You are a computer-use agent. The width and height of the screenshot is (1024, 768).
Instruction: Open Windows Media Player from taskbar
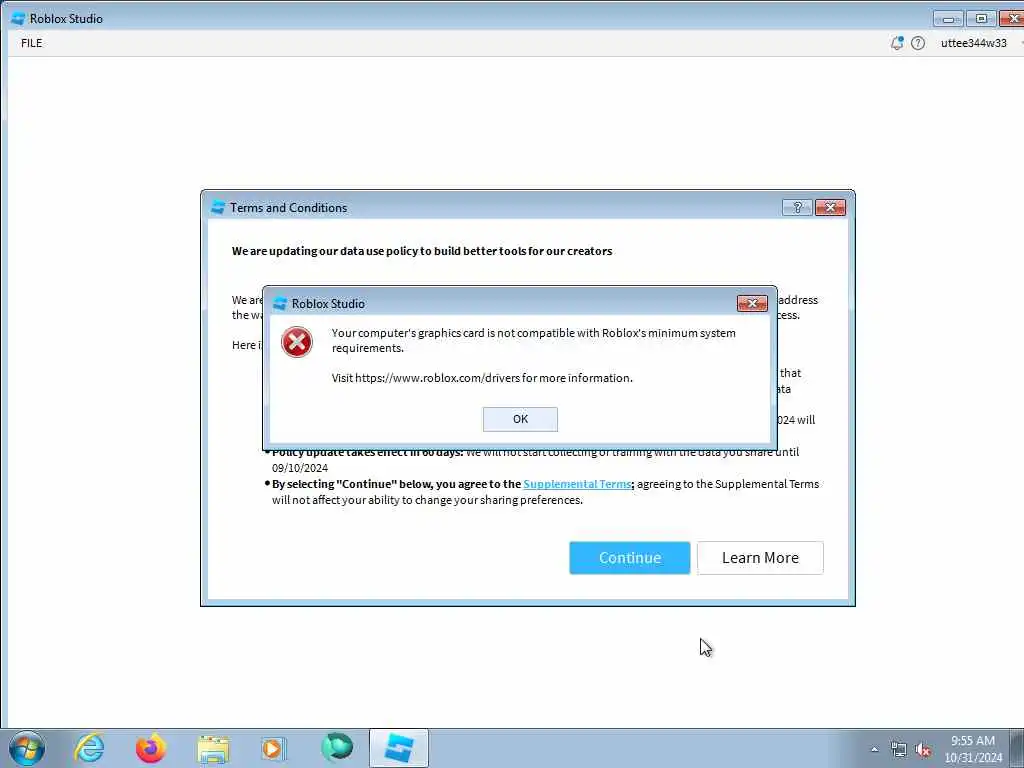(x=274, y=748)
